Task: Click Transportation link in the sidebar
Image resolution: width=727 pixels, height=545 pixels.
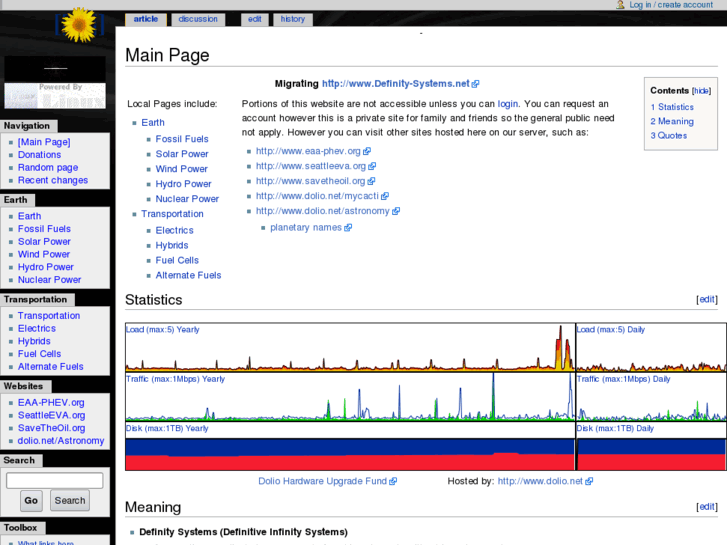Action: click(49, 316)
